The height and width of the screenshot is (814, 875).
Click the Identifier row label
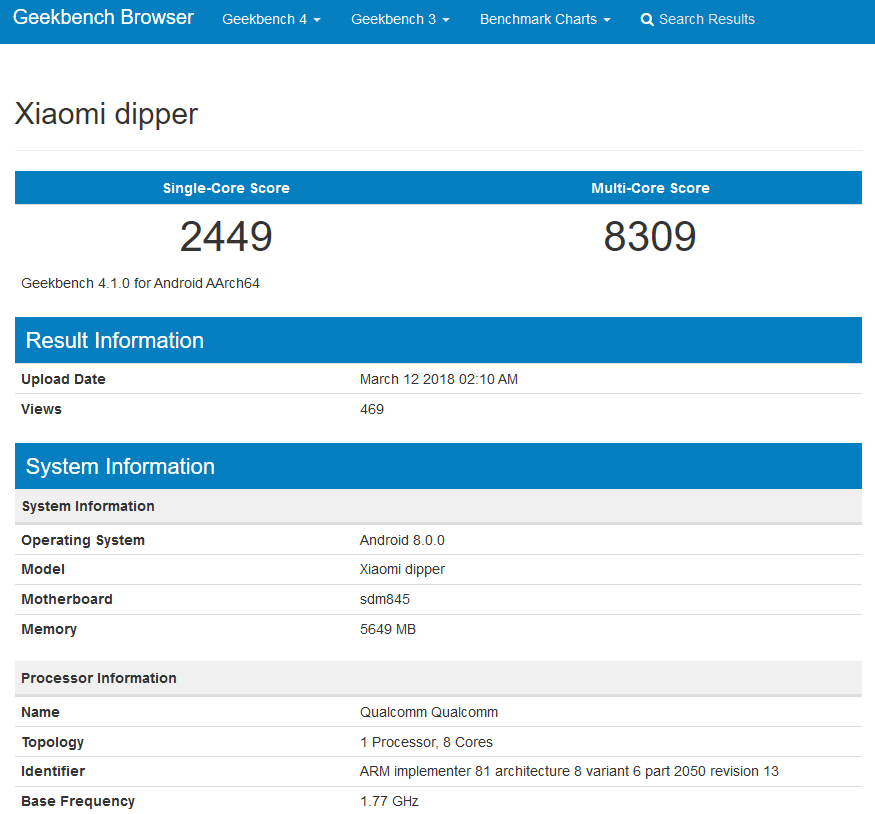pos(53,772)
